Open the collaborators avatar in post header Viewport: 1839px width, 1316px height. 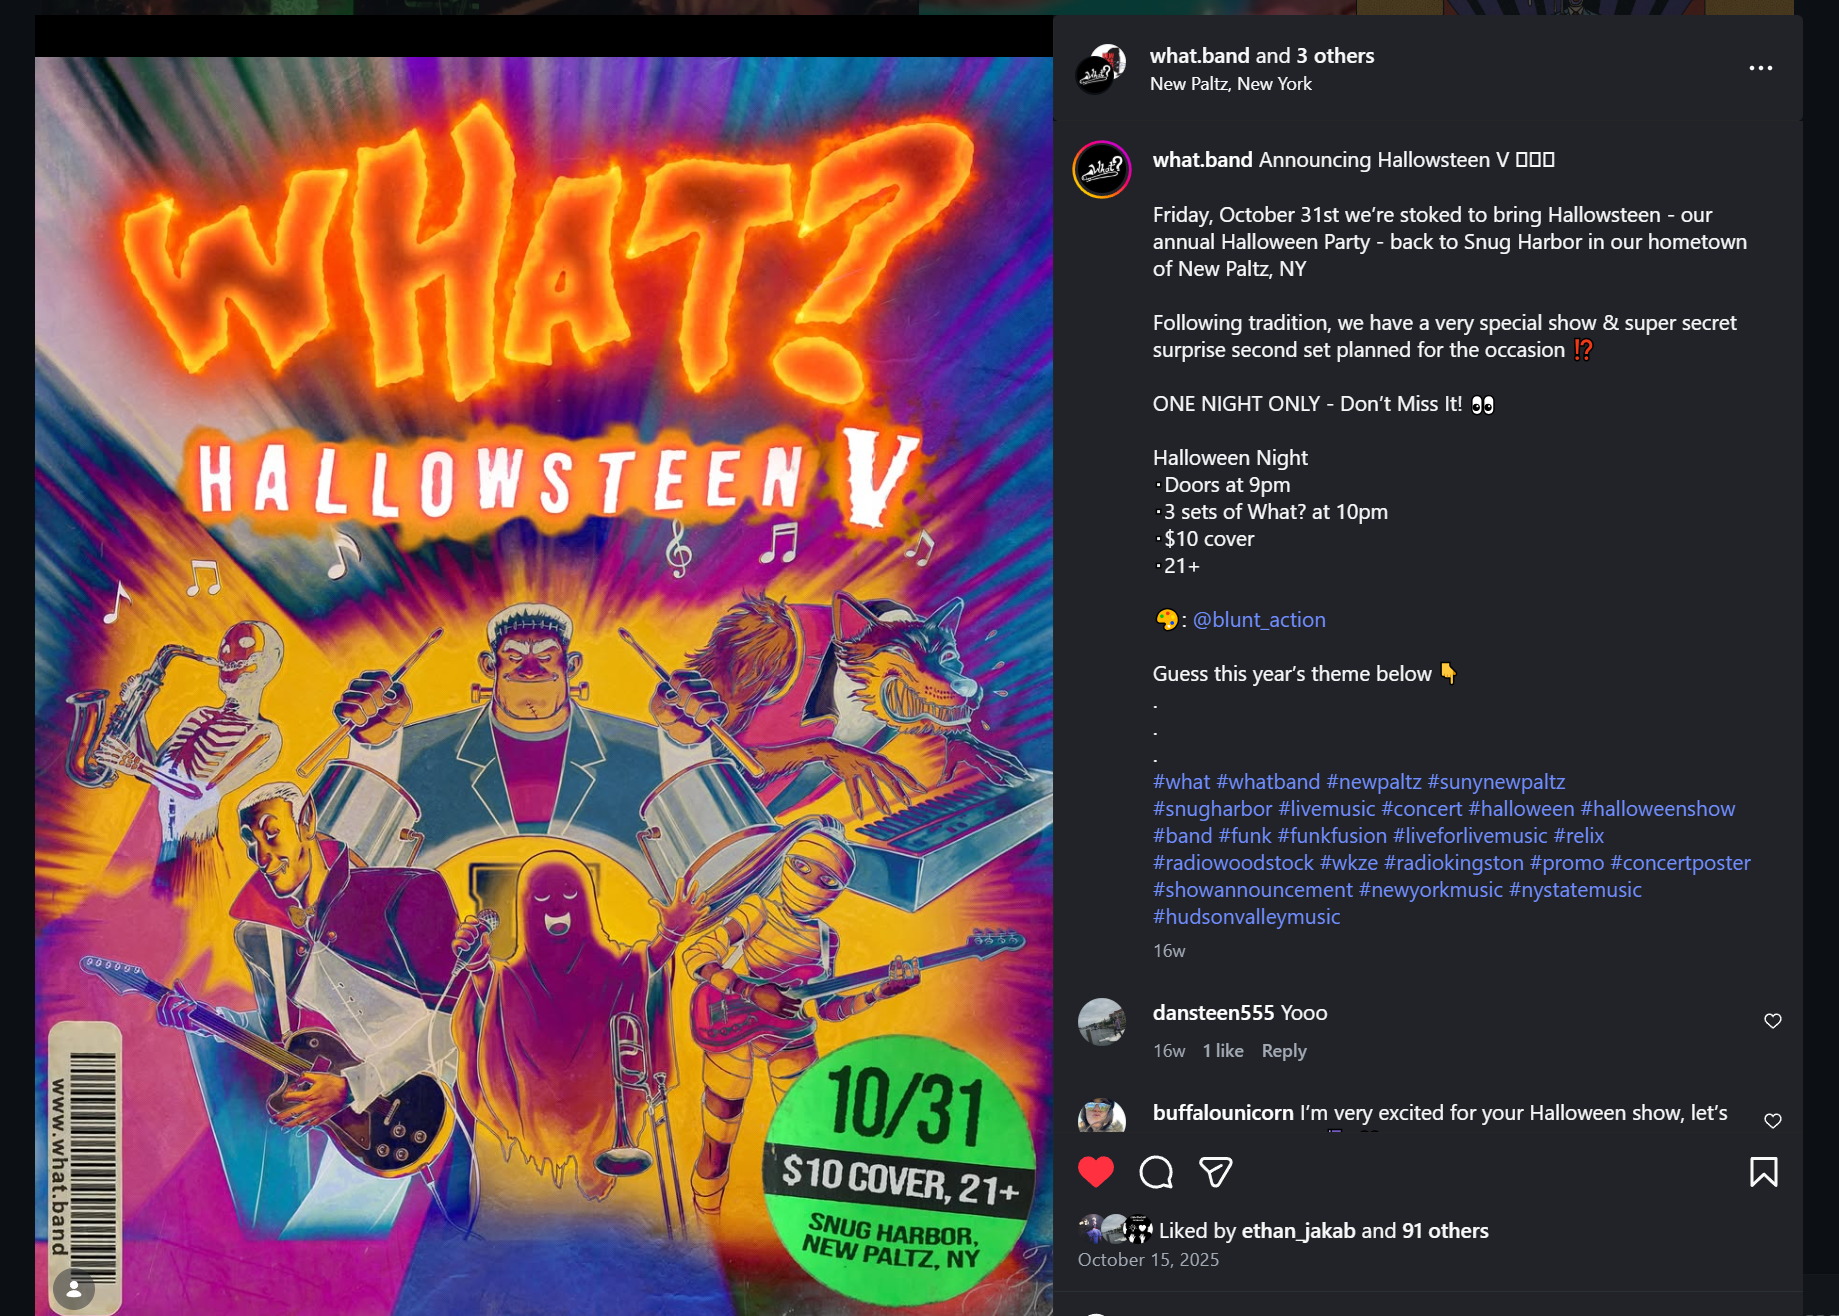tap(1101, 69)
